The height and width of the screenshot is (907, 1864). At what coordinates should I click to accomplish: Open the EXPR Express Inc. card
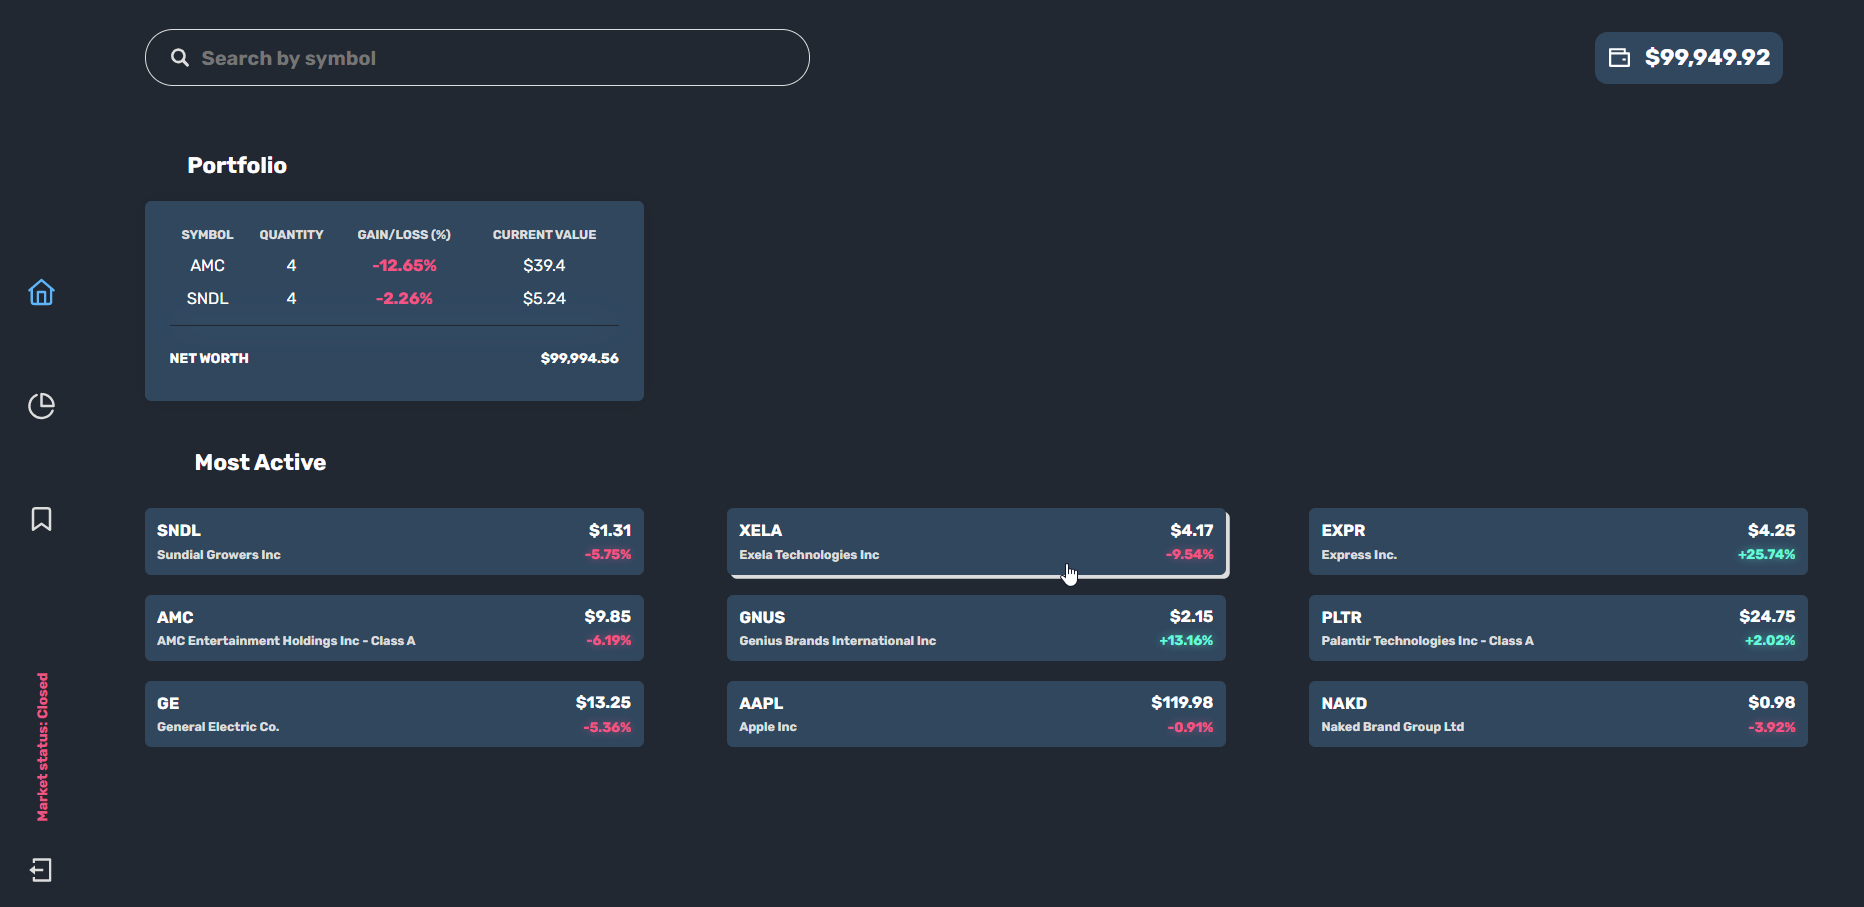pos(1558,541)
